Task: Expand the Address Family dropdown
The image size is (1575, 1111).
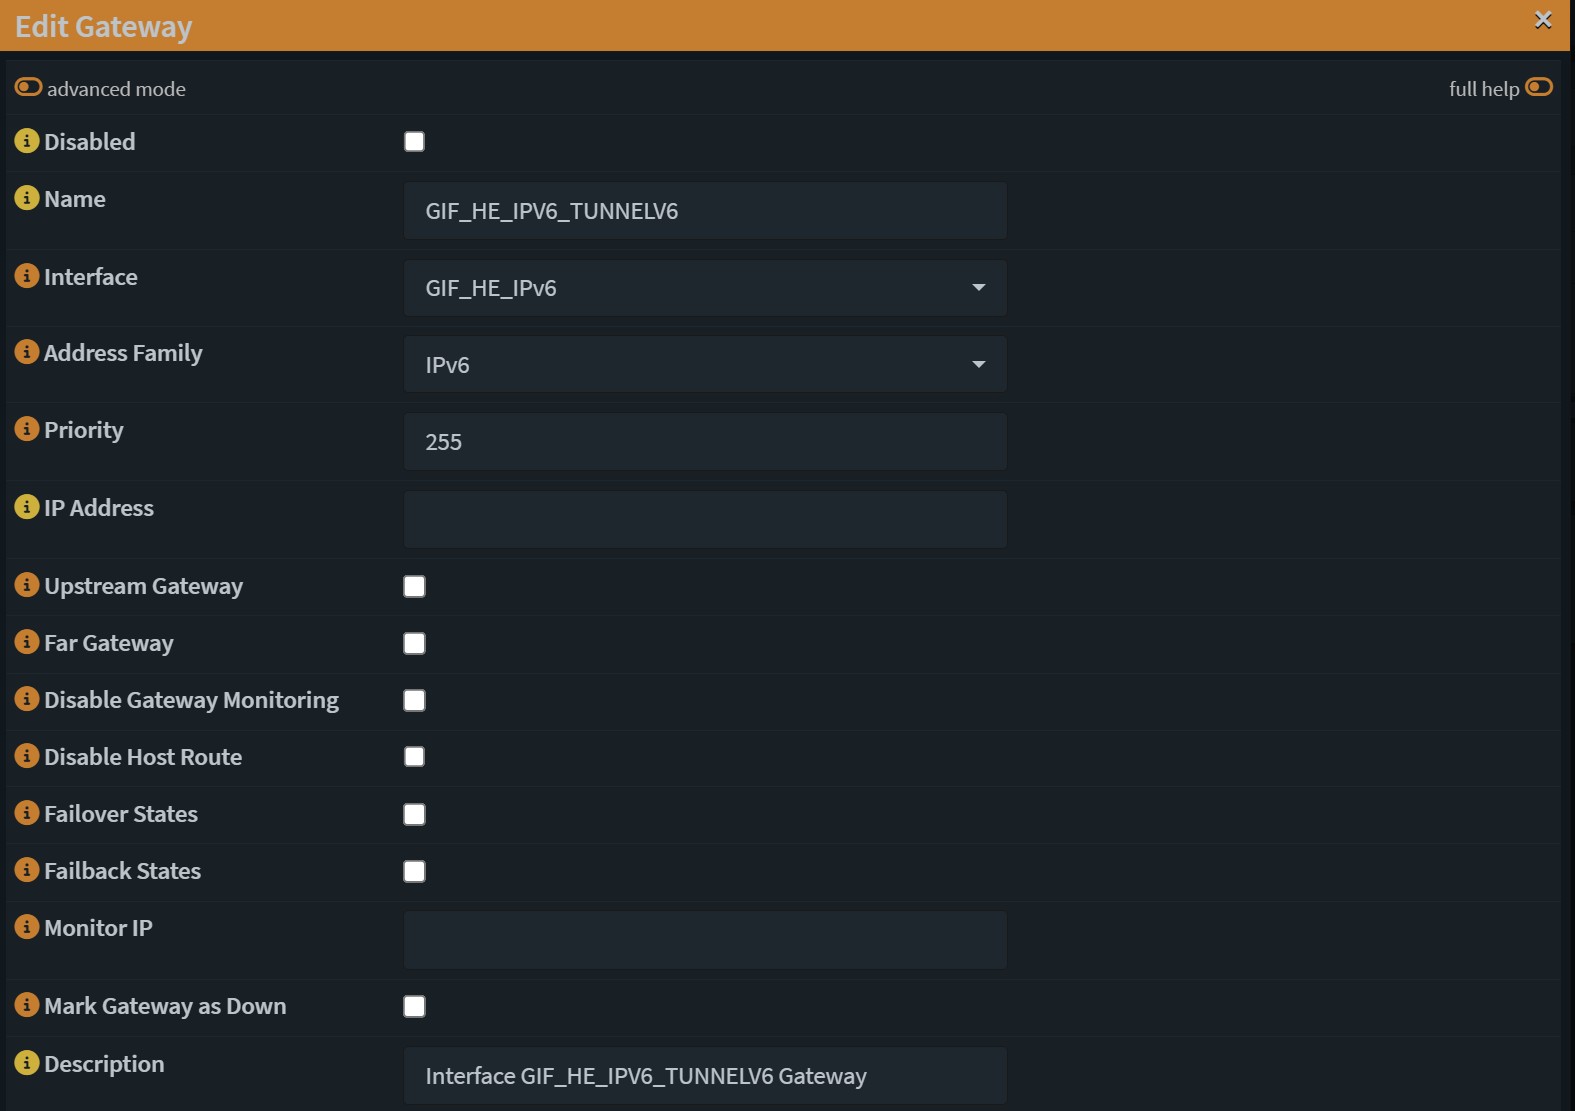Action: coord(705,365)
